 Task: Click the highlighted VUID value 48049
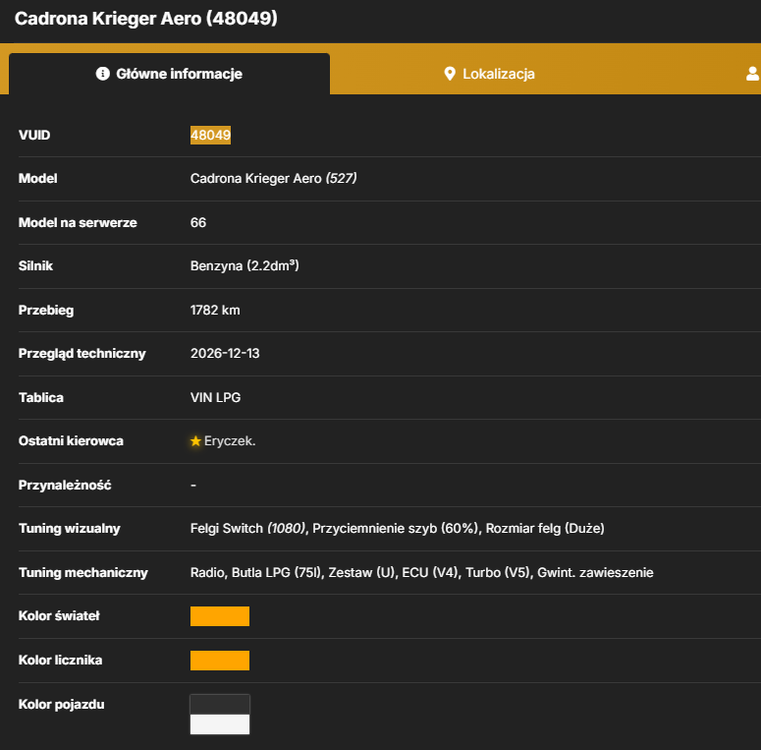tap(211, 135)
